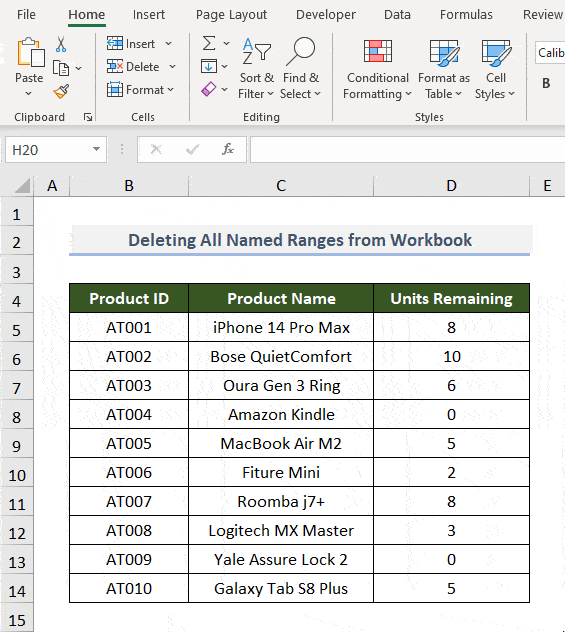The width and height of the screenshot is (565, 632).
Task: Click inside the formula bar input
Action: pos(407,150)
